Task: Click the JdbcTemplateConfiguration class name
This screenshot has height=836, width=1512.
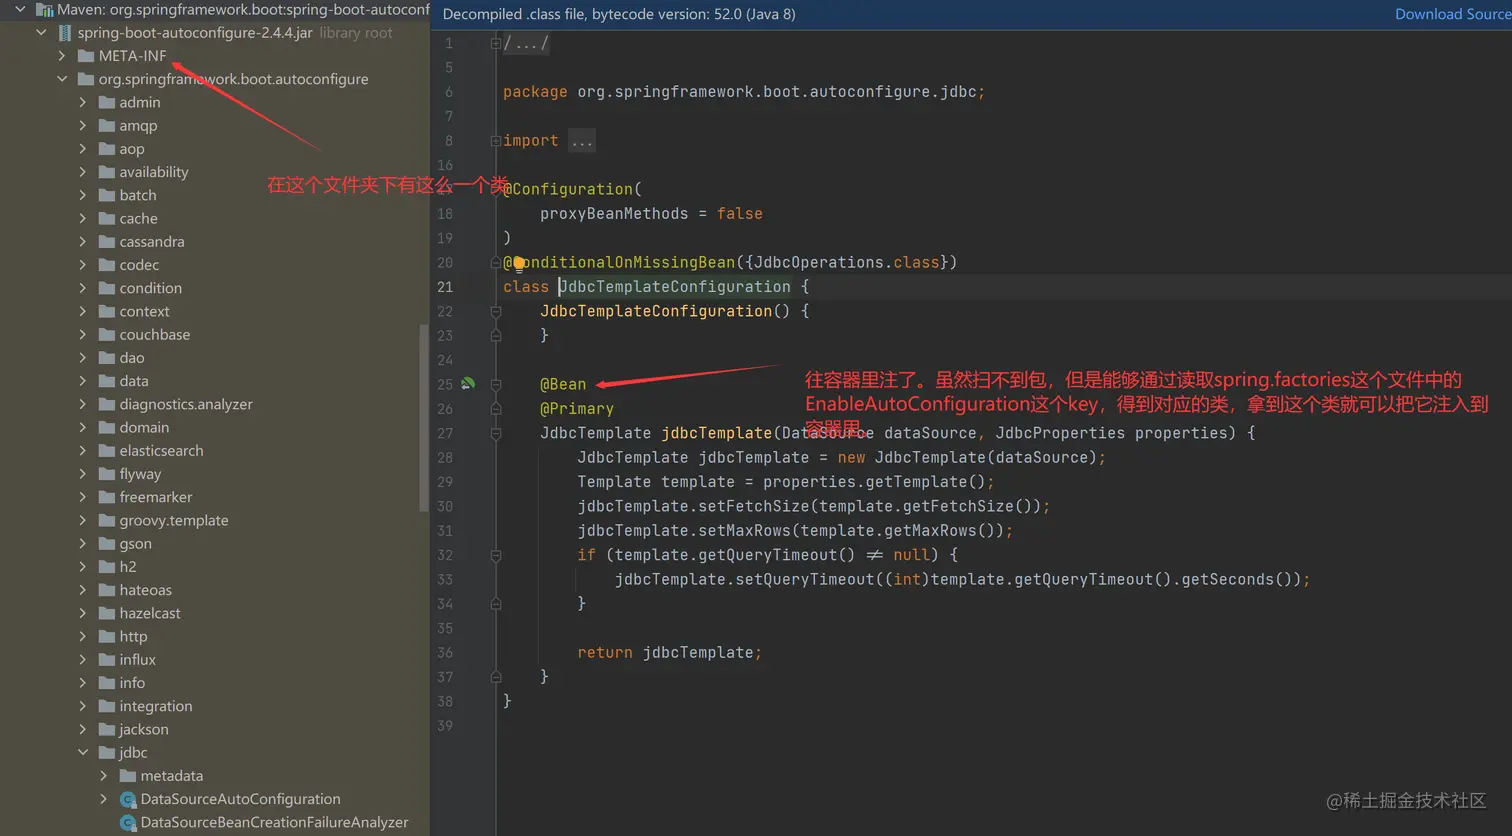Action: (x=675, y=287)
